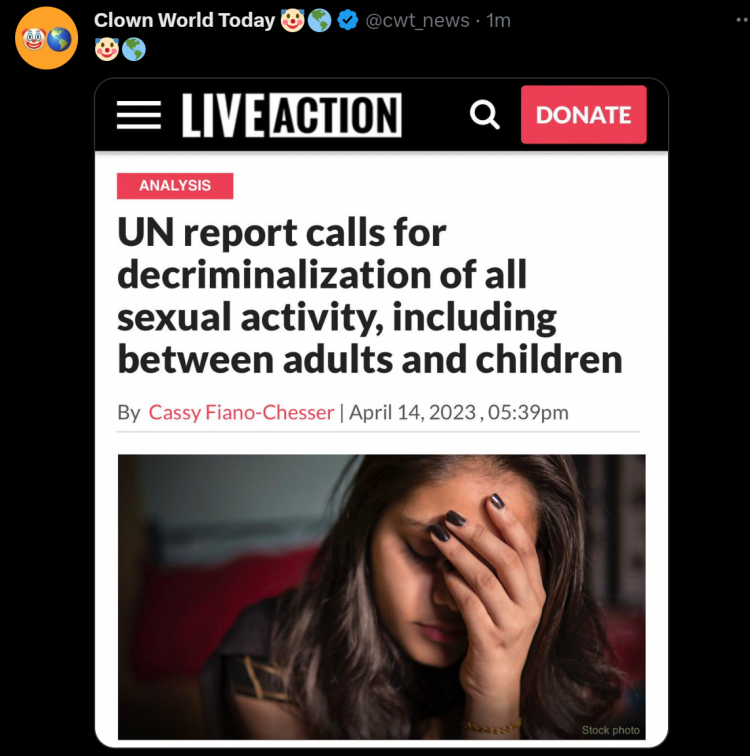This screenshot has width=750, height=756.
Task: Open the tweet's more options ellipsis
Action: coord(742,20)
